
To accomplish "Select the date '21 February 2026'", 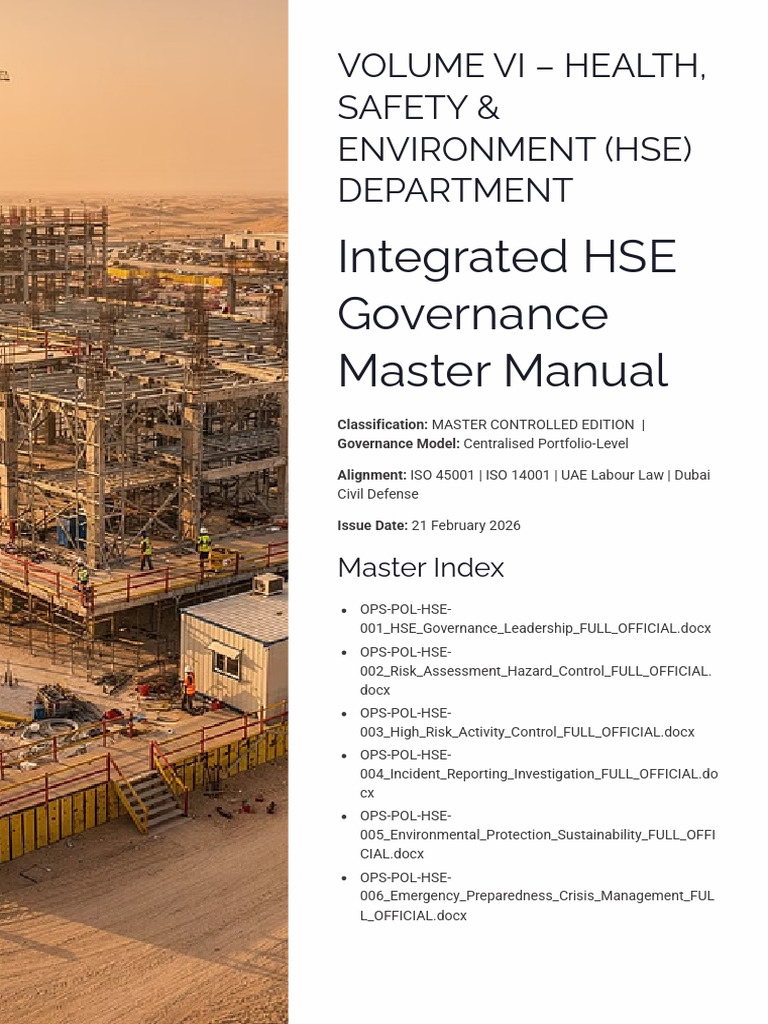I will point(466,525).
